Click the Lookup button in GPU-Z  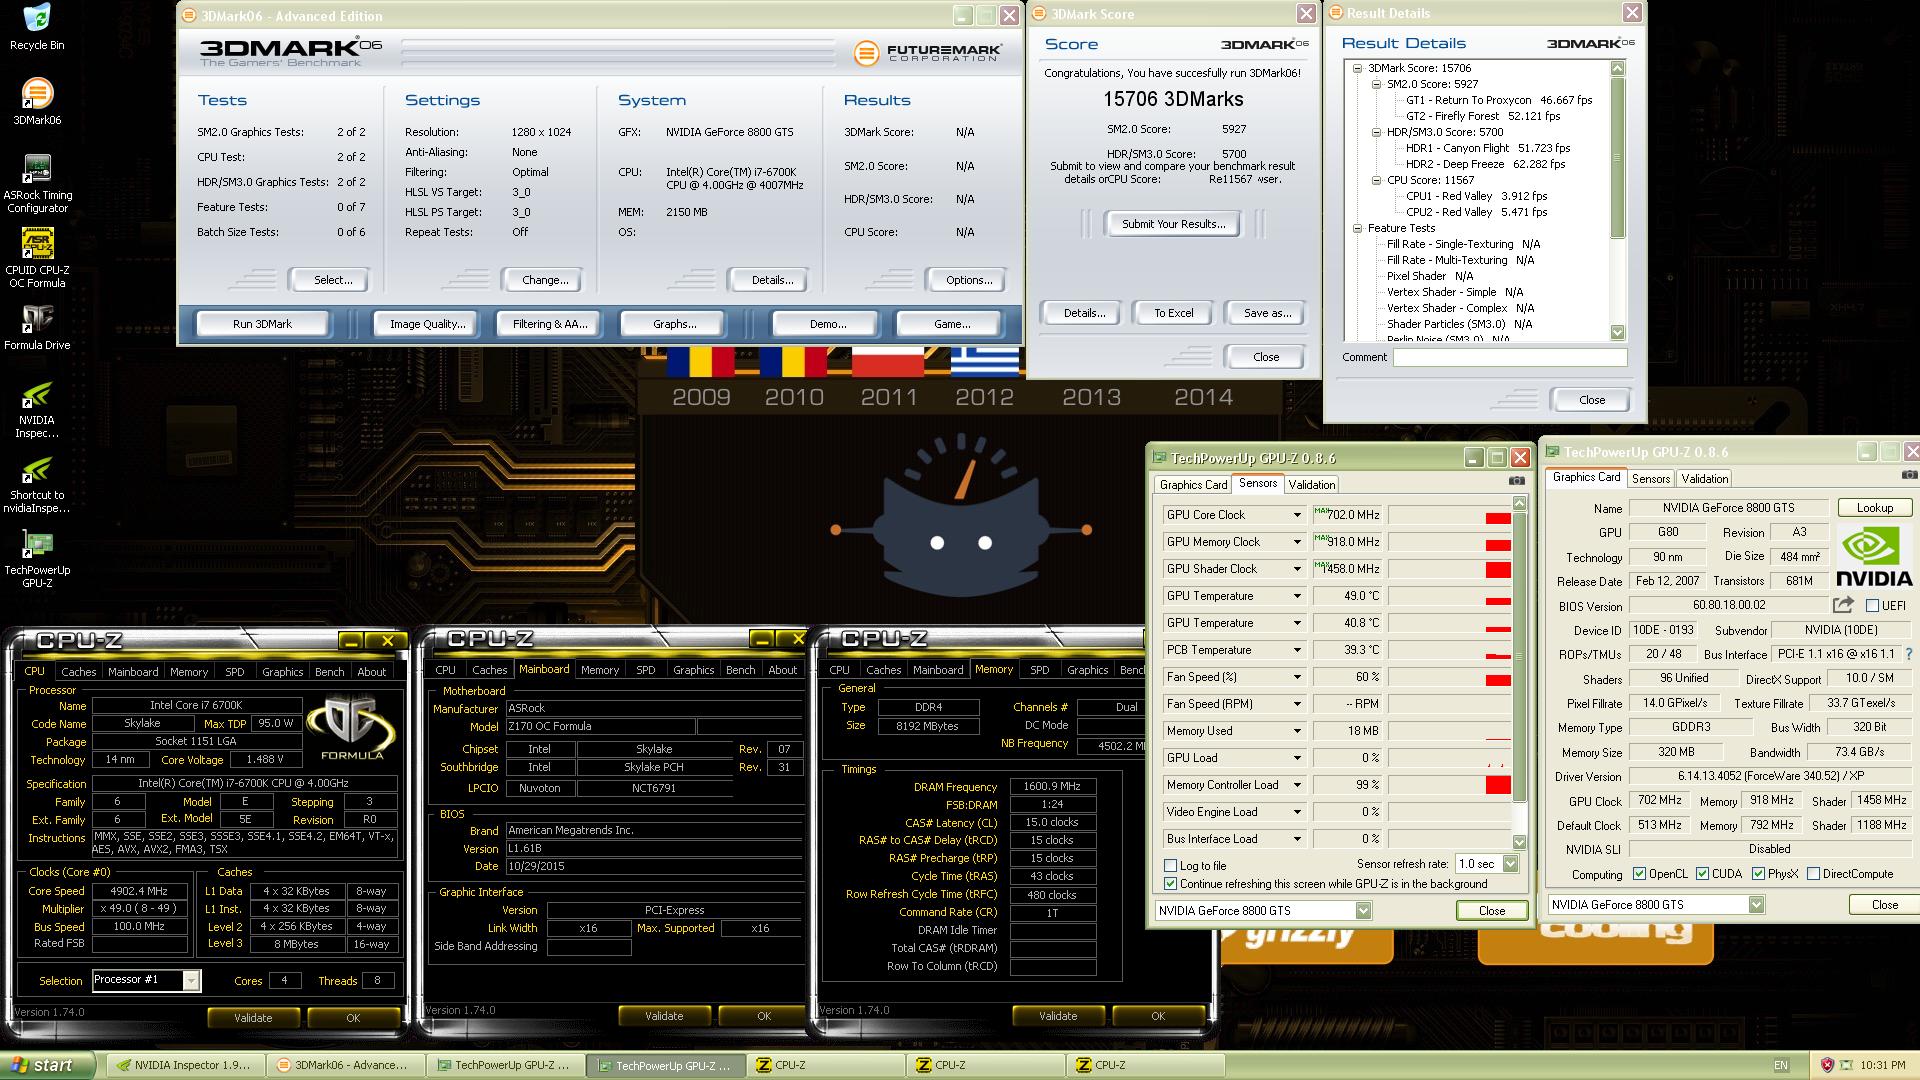click(1874, 508)
